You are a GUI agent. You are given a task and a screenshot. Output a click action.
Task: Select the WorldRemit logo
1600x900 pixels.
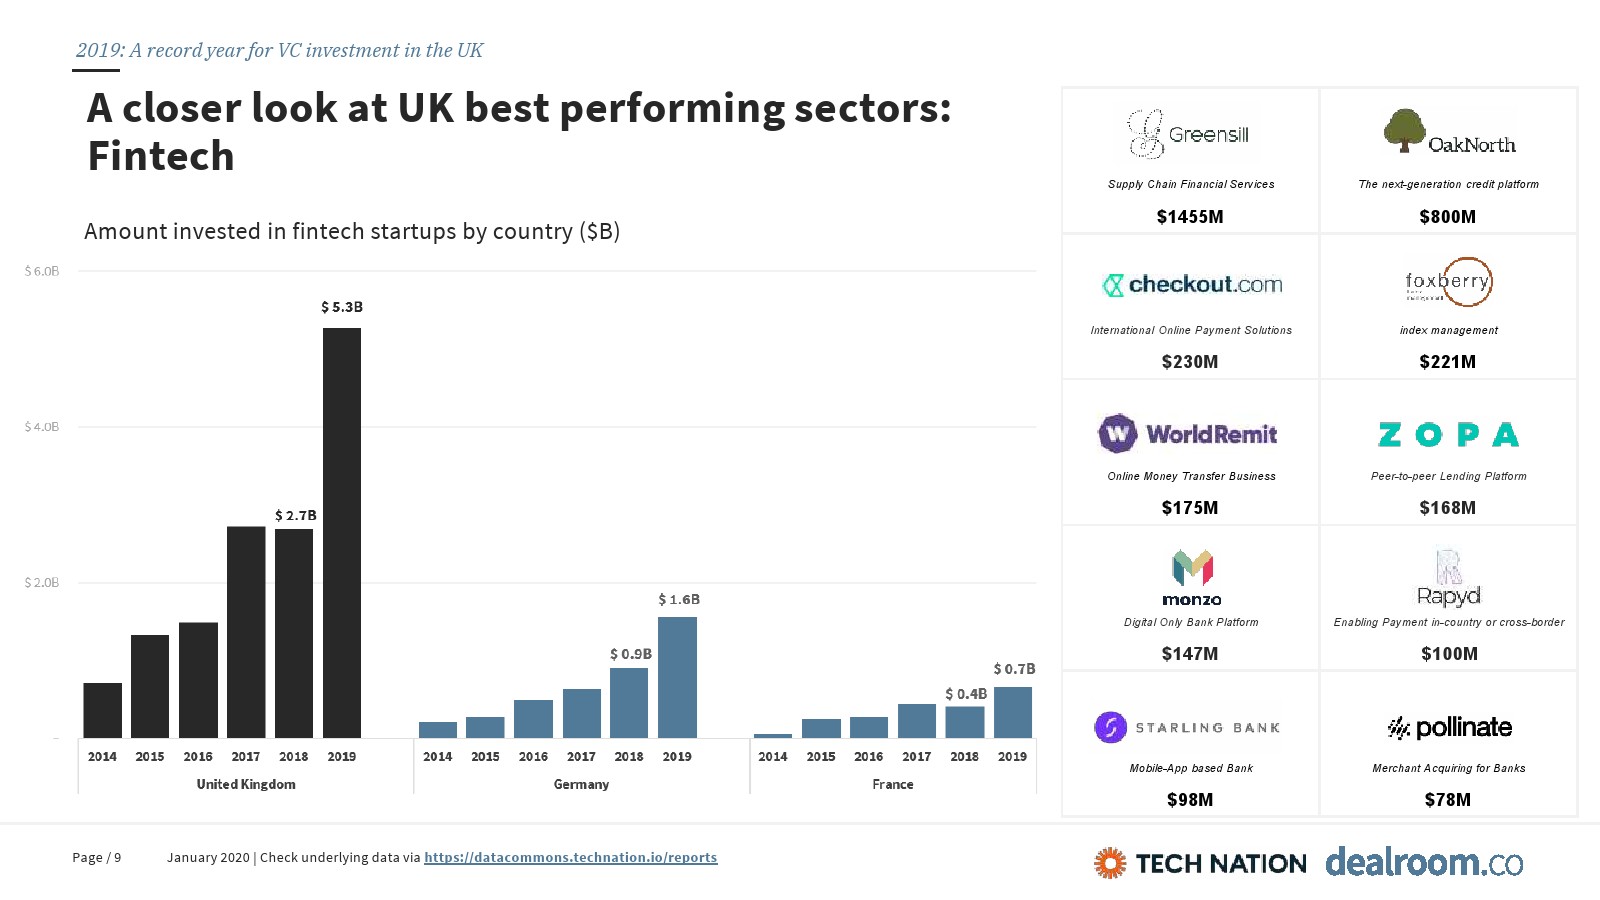pos(1188,434)
